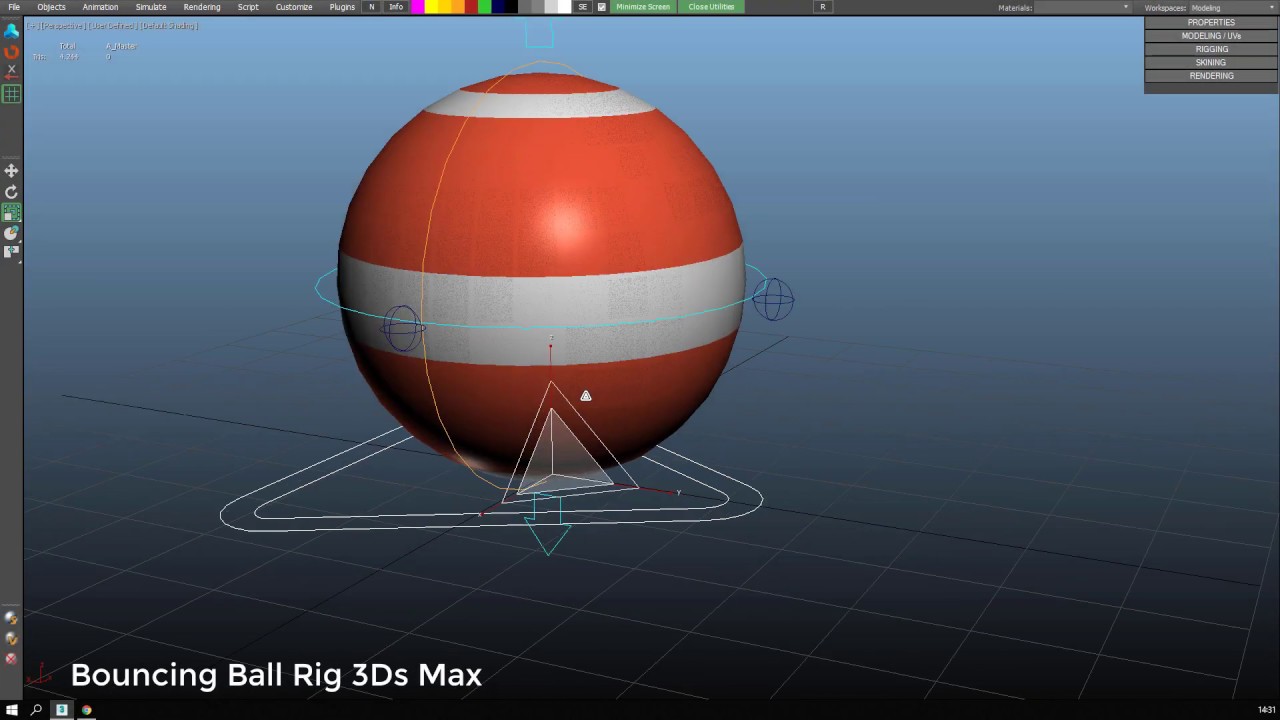Click the User Defined viewport label
This screenshot has height=720, width=1280.
tap(112, 26)
